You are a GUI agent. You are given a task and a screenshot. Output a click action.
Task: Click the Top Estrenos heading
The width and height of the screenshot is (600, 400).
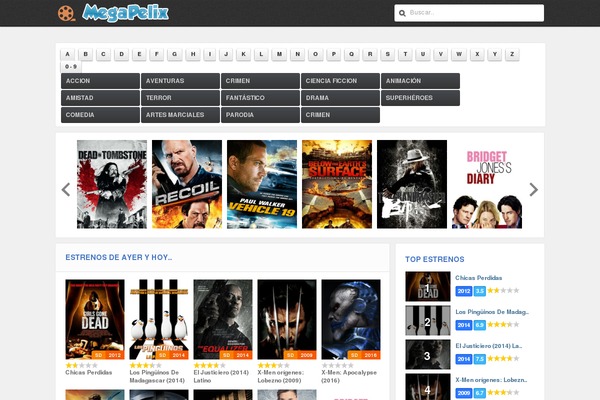[435, 259]
